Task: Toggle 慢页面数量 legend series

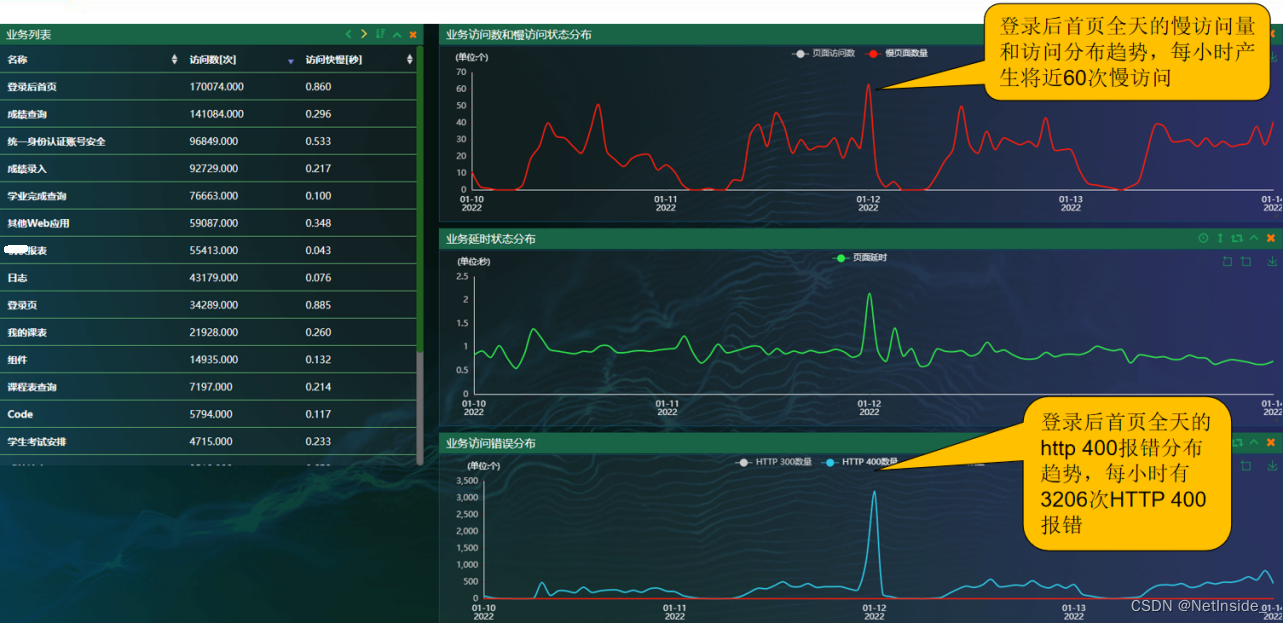Action: coord(897,53)
